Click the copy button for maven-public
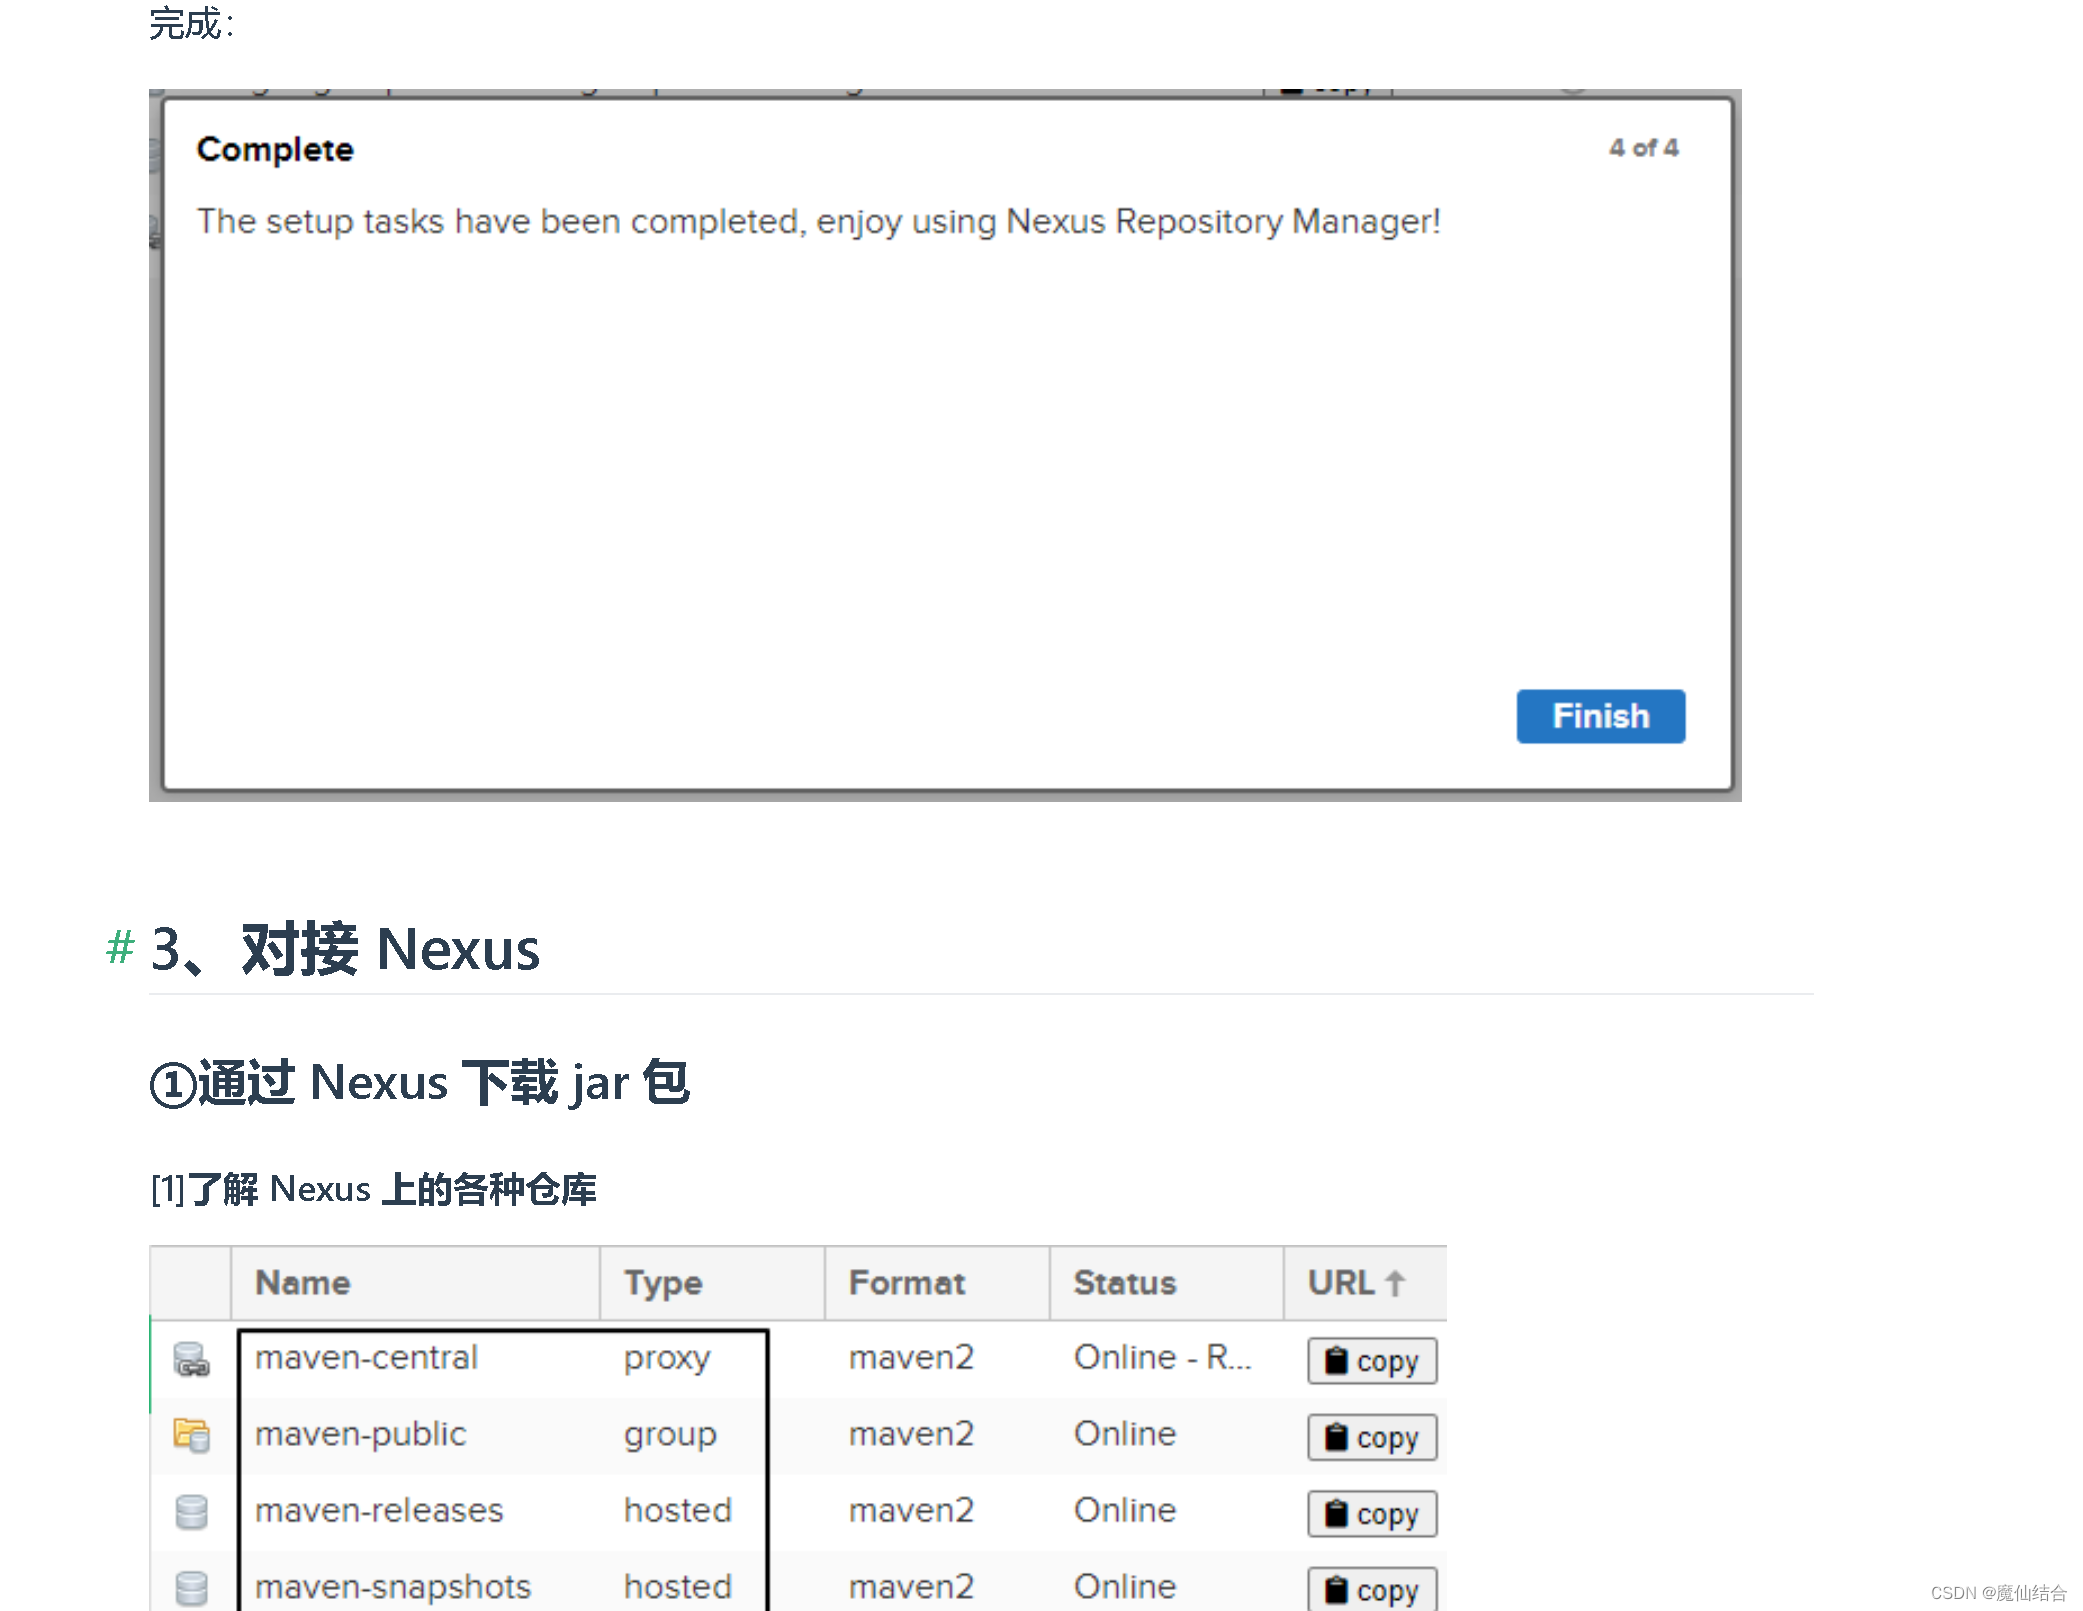This screenshot has width=2083, height=1611. (x=1372, y=1437)
